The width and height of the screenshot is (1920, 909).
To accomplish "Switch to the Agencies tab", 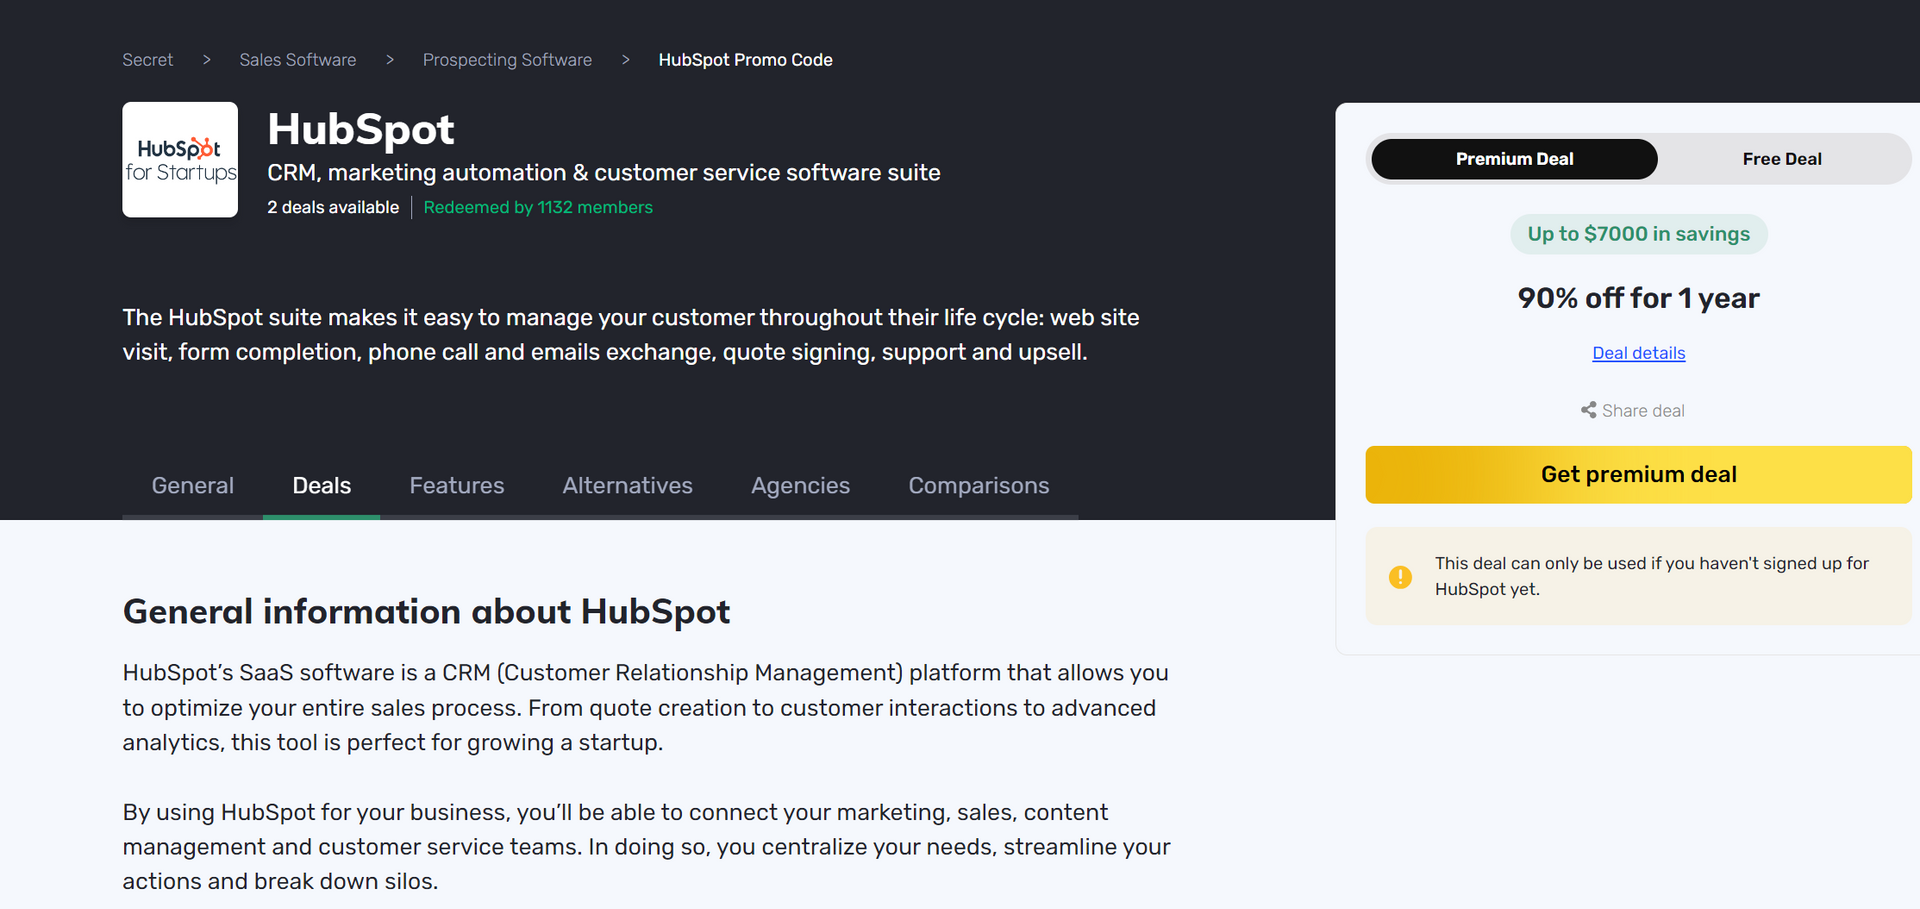I will coord(801,486).
